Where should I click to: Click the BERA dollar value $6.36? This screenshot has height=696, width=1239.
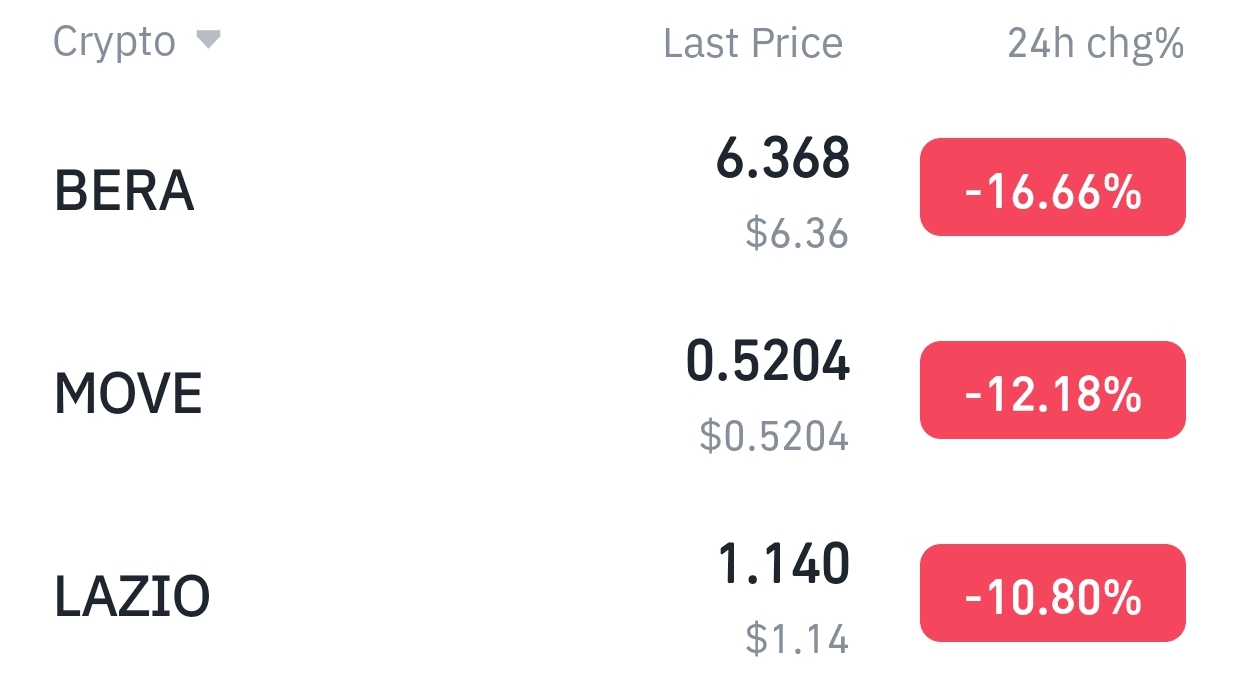tap(796, 233)
